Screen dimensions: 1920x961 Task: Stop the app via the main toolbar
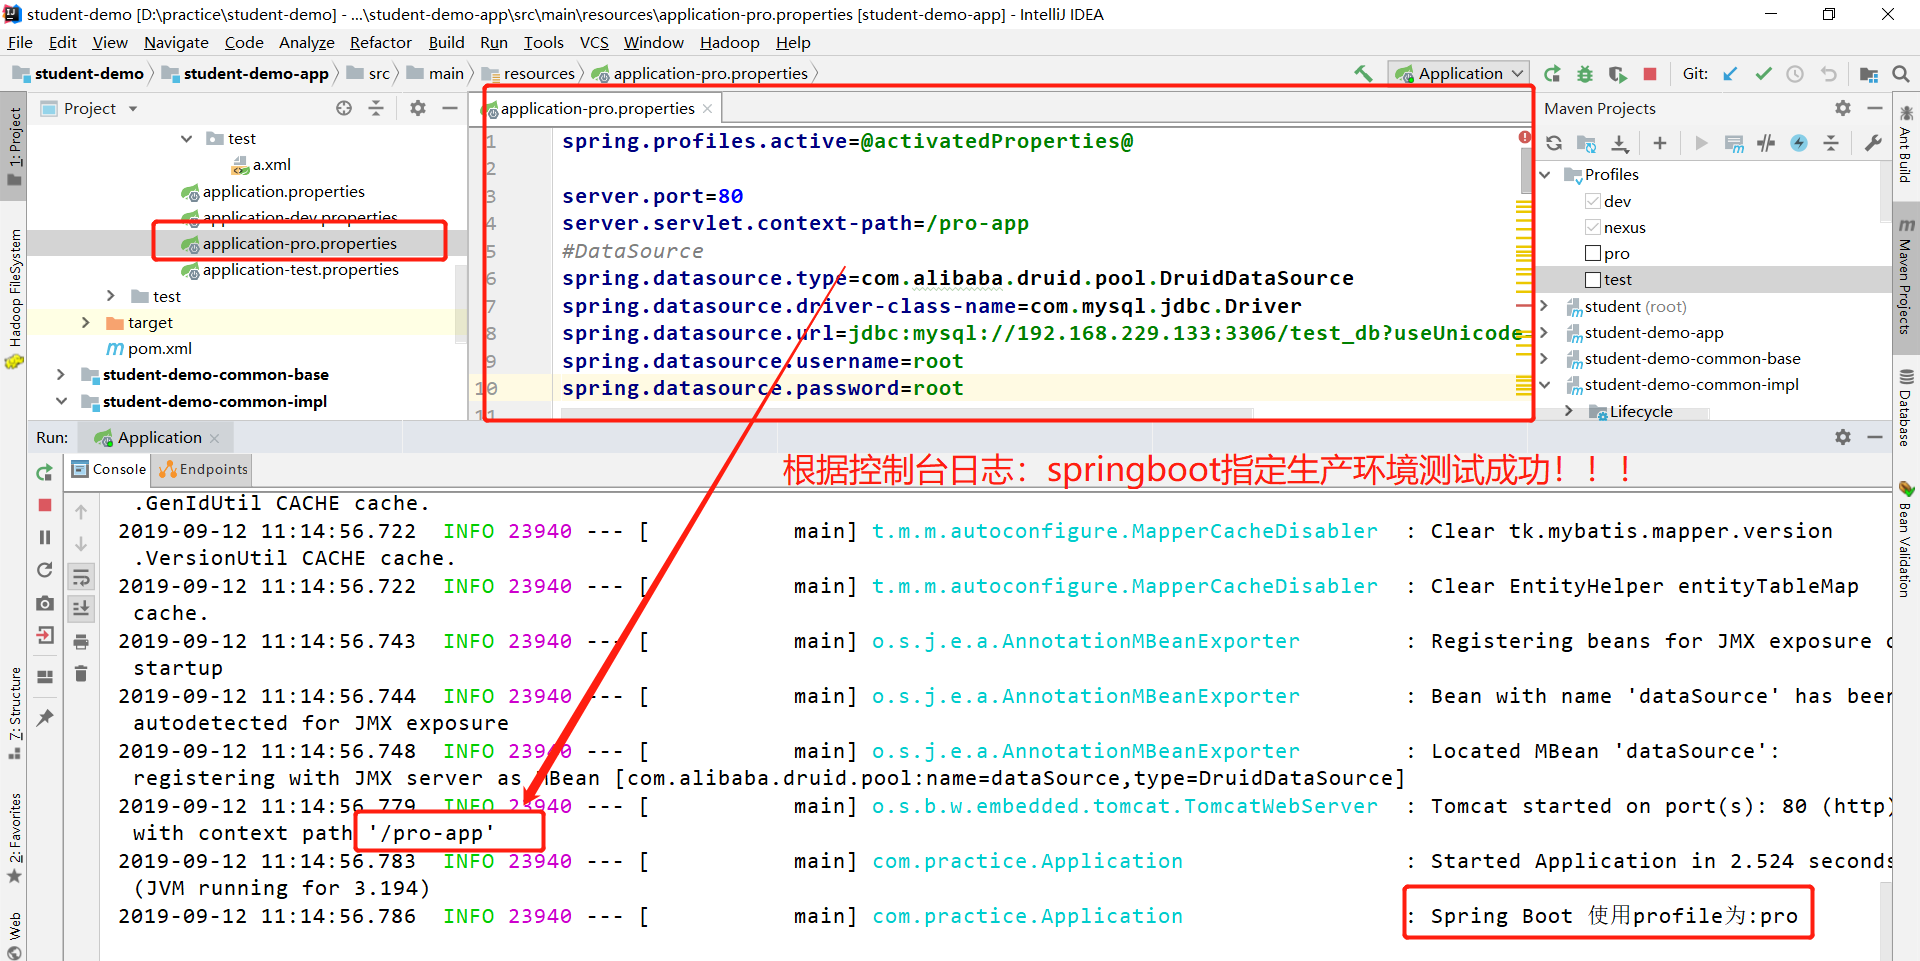coord(1650,73)
